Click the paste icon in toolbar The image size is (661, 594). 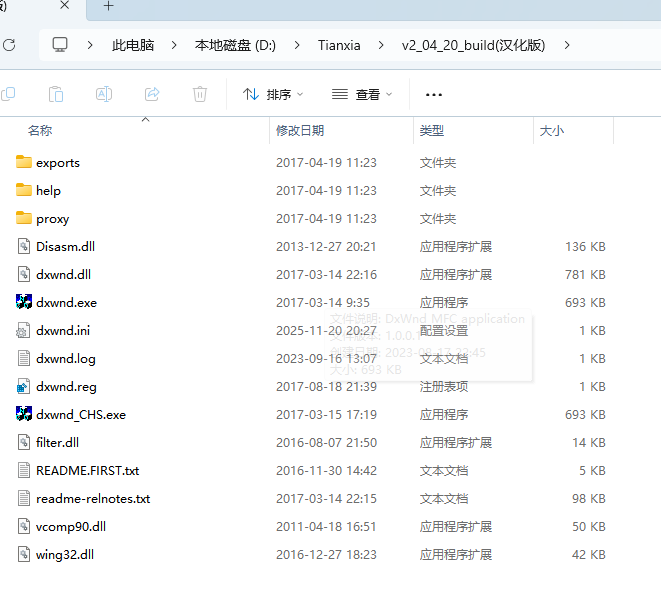pos(56,94)
